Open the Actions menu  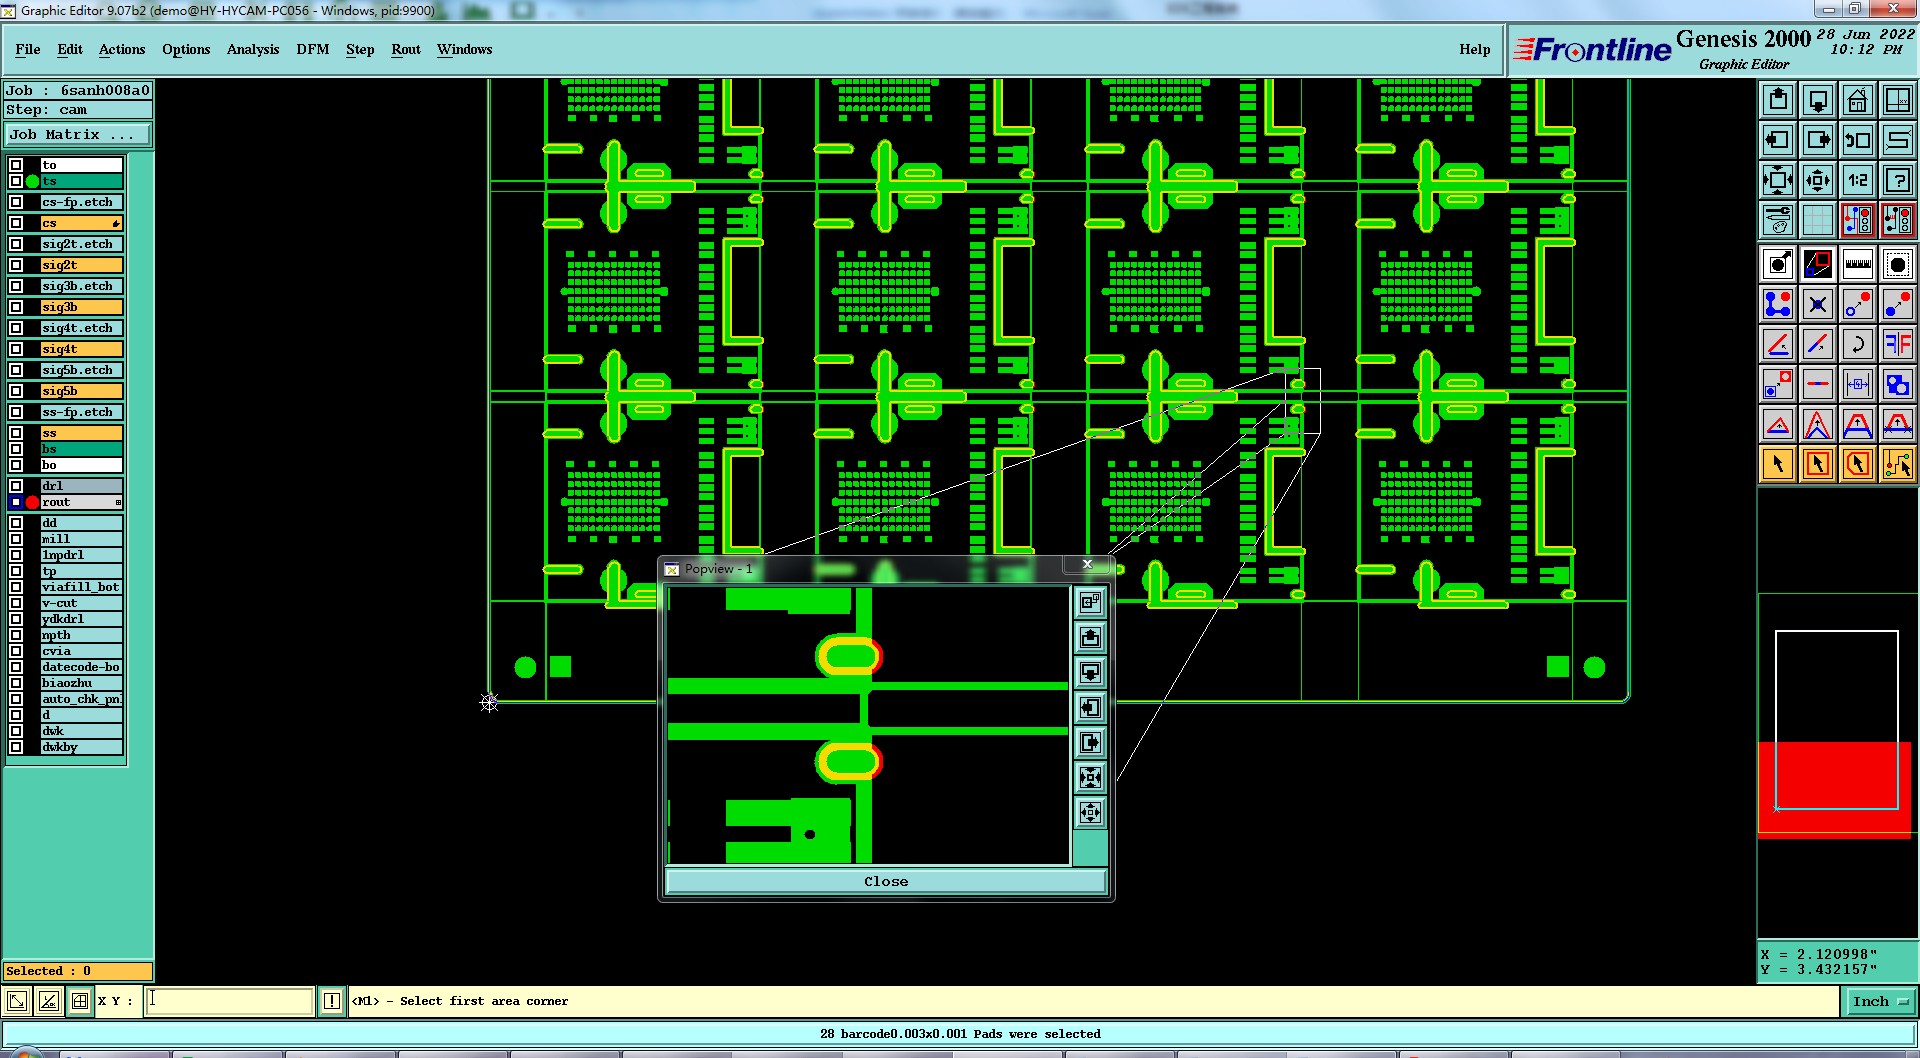(122, 49)
